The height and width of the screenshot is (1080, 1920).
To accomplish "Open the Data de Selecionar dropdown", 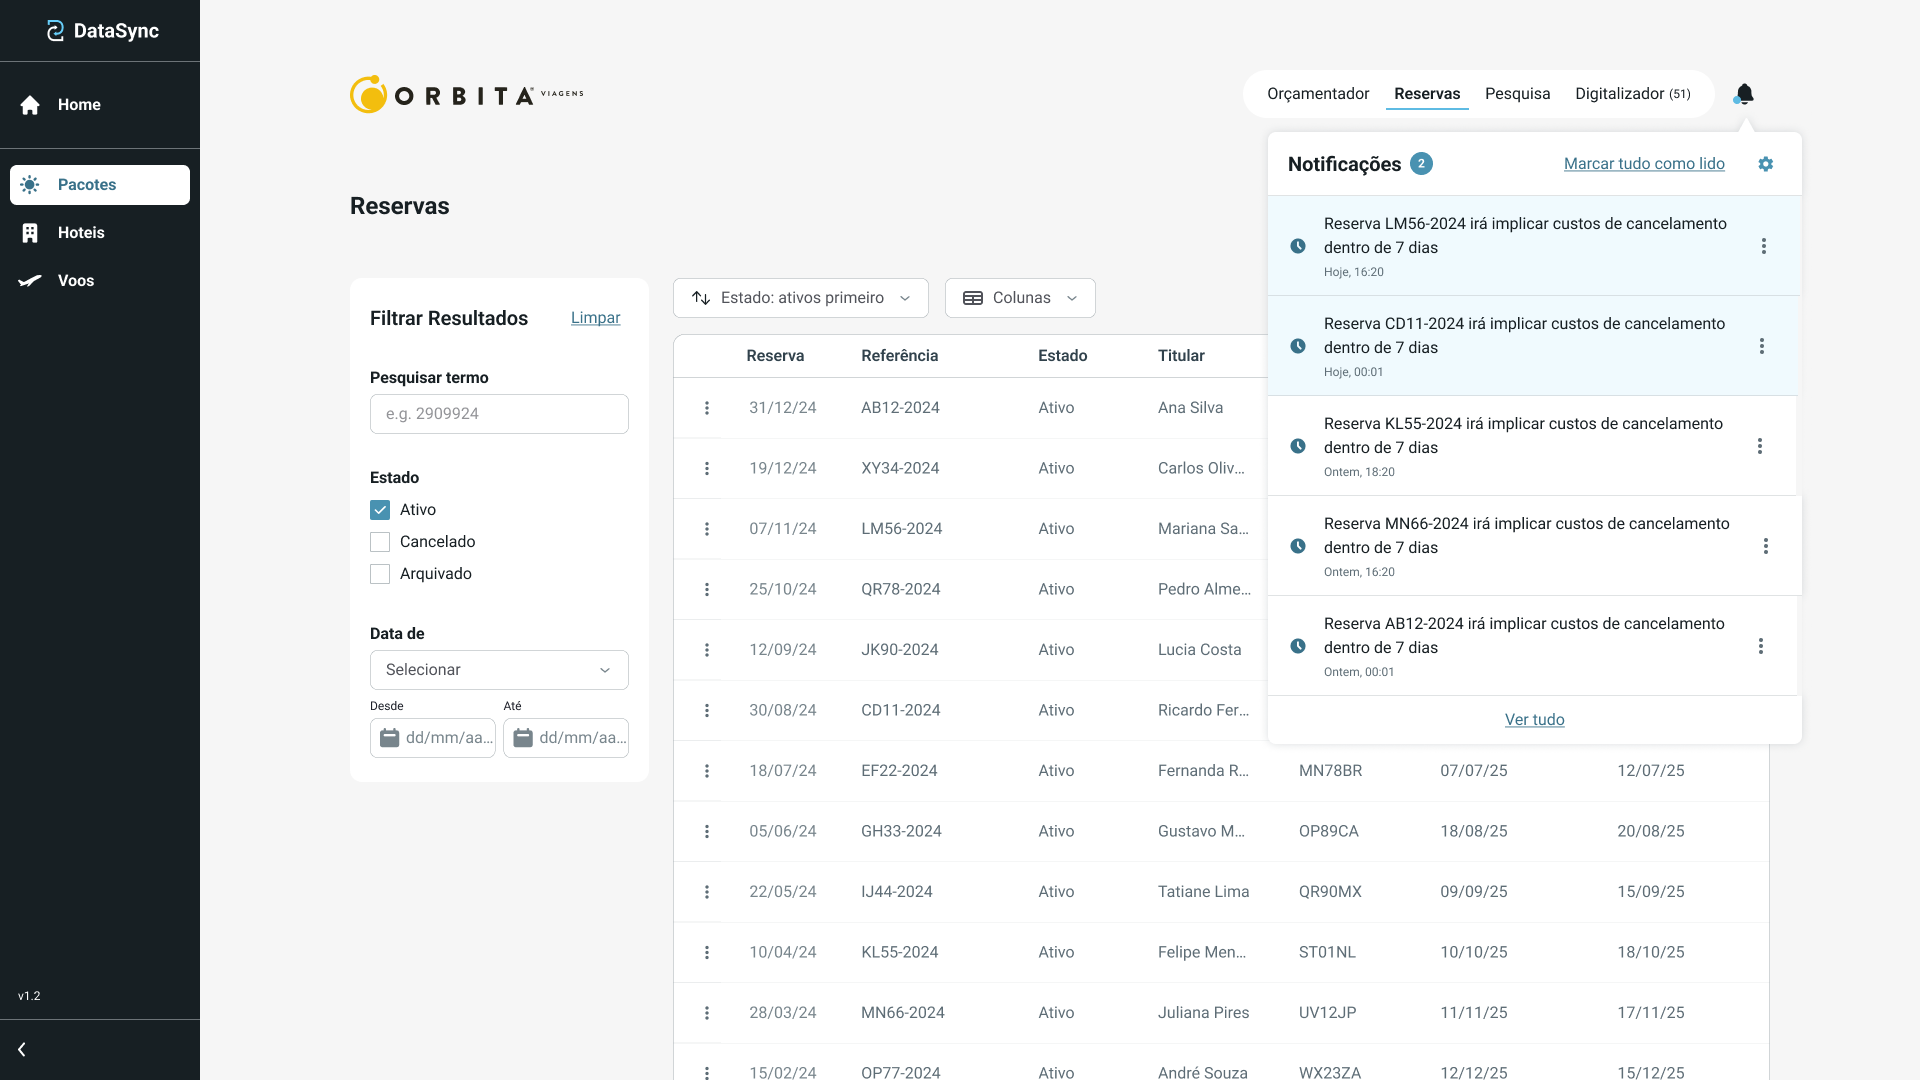I will [x=499, y=670].
